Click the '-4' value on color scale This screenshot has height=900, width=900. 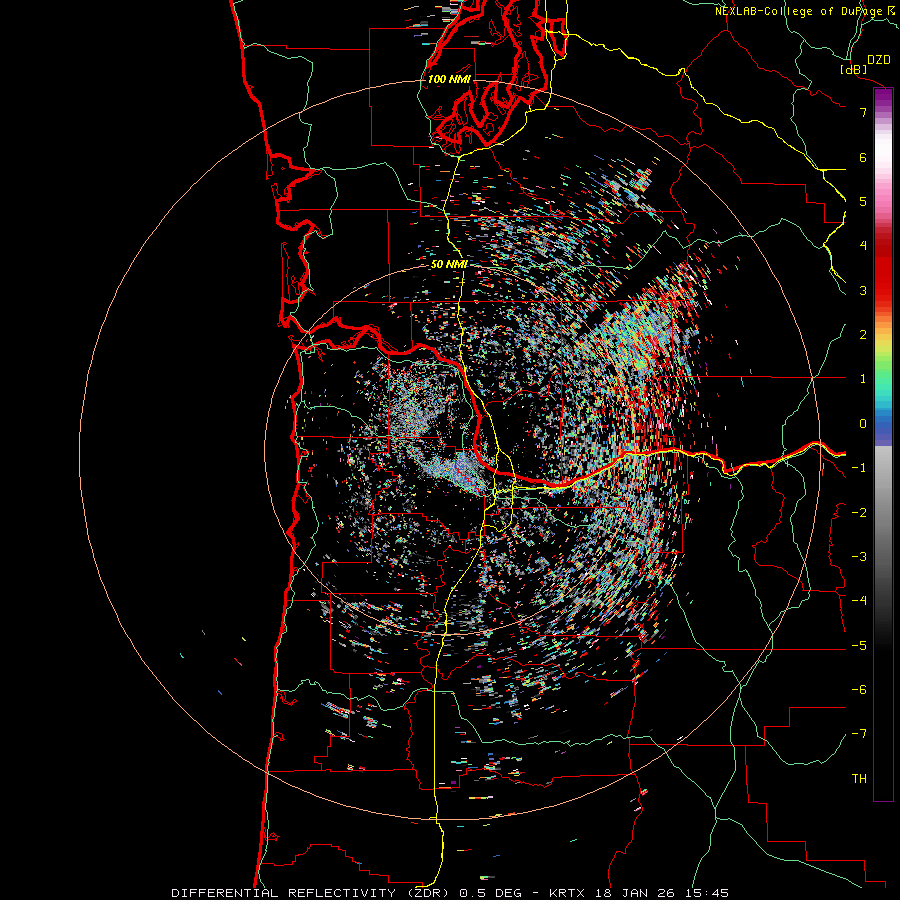click(x=859, y=601)
